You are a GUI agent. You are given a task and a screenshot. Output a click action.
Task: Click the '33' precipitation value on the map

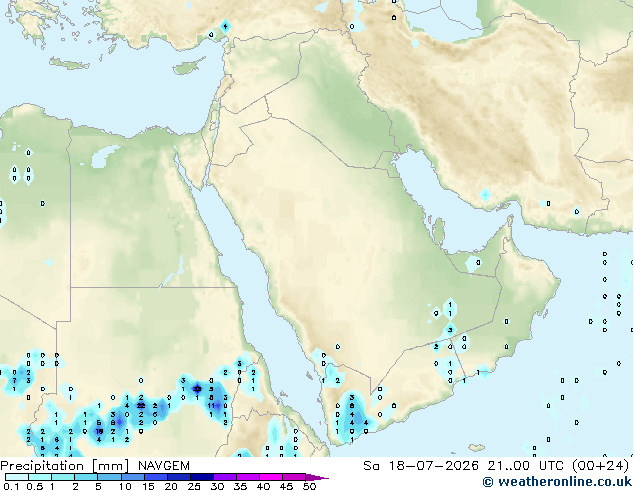click(197, 389)
